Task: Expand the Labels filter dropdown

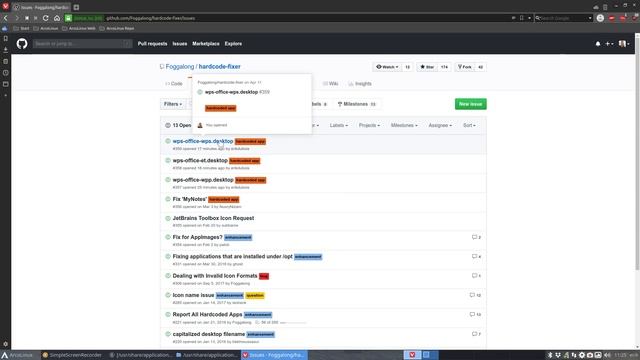Action: [x=339, y=125]
